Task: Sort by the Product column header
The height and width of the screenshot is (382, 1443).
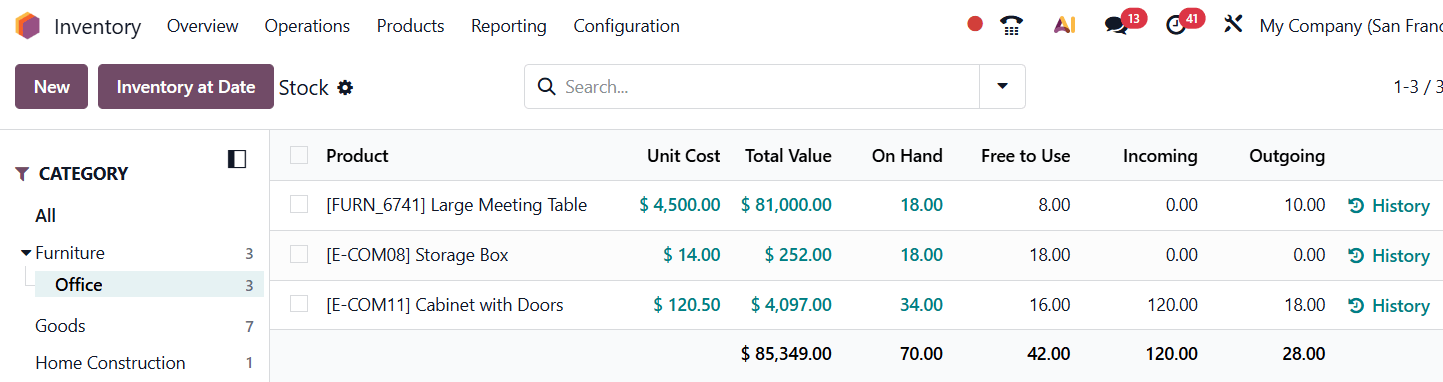Action: pos(357,156)
